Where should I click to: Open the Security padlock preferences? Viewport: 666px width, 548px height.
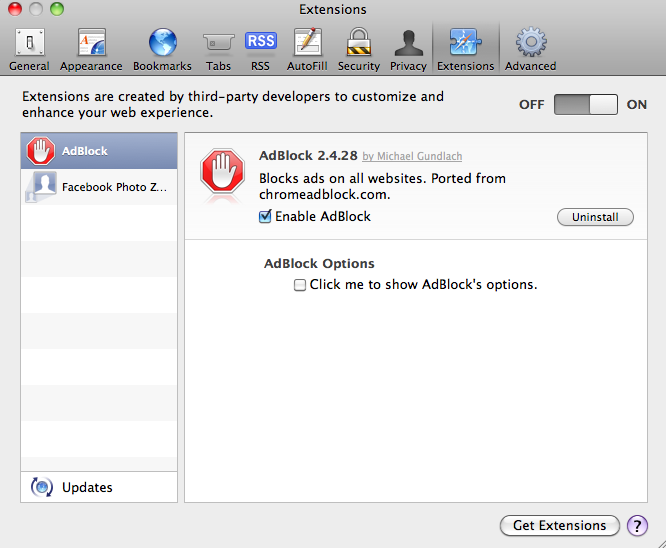(x=358, y=49)
